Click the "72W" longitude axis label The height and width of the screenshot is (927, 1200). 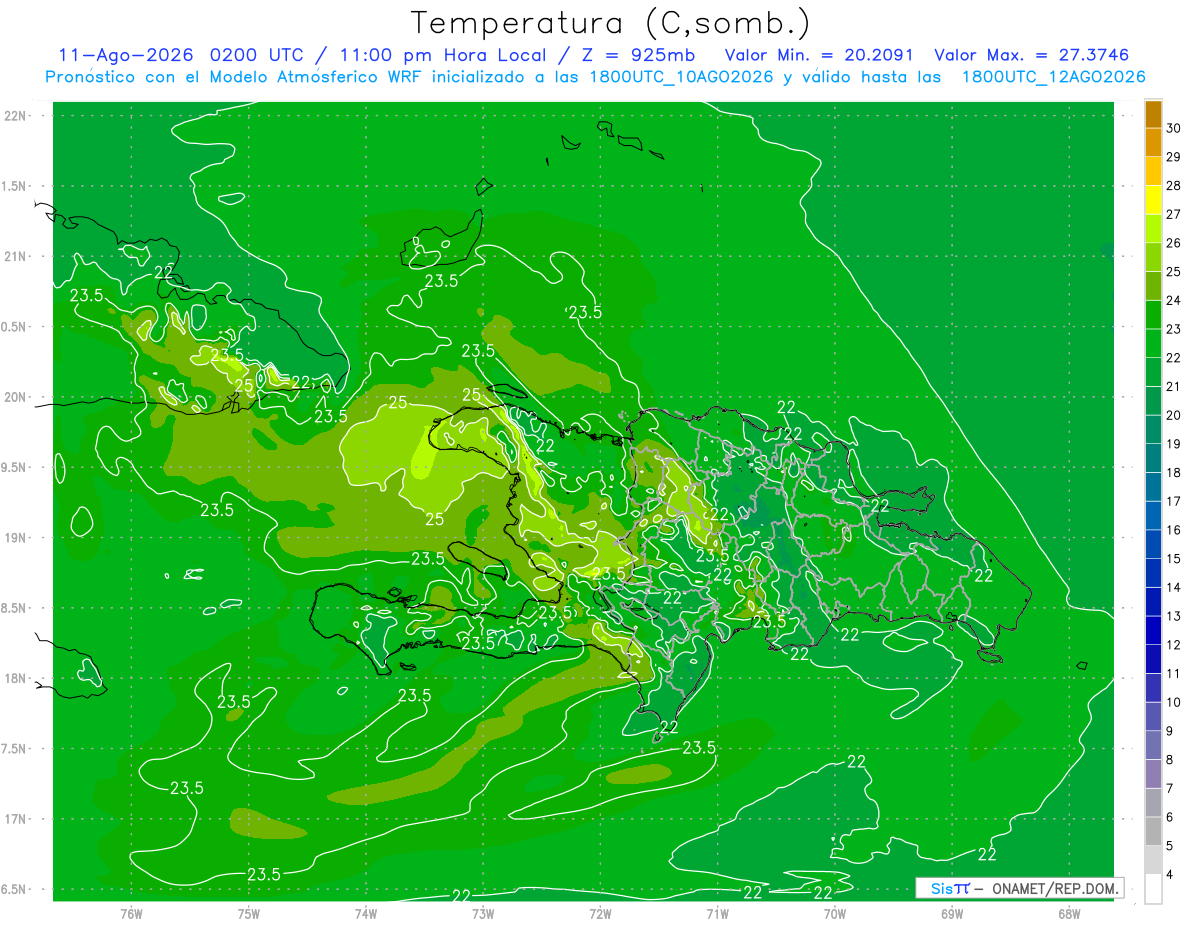point(600,914)
